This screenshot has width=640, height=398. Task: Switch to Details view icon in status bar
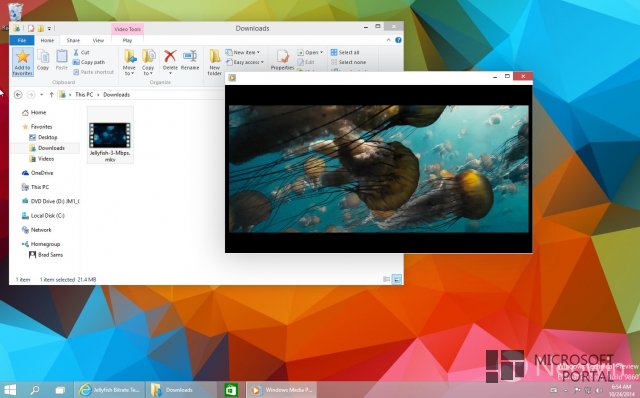pyautogui.click(x=387, y=279)
